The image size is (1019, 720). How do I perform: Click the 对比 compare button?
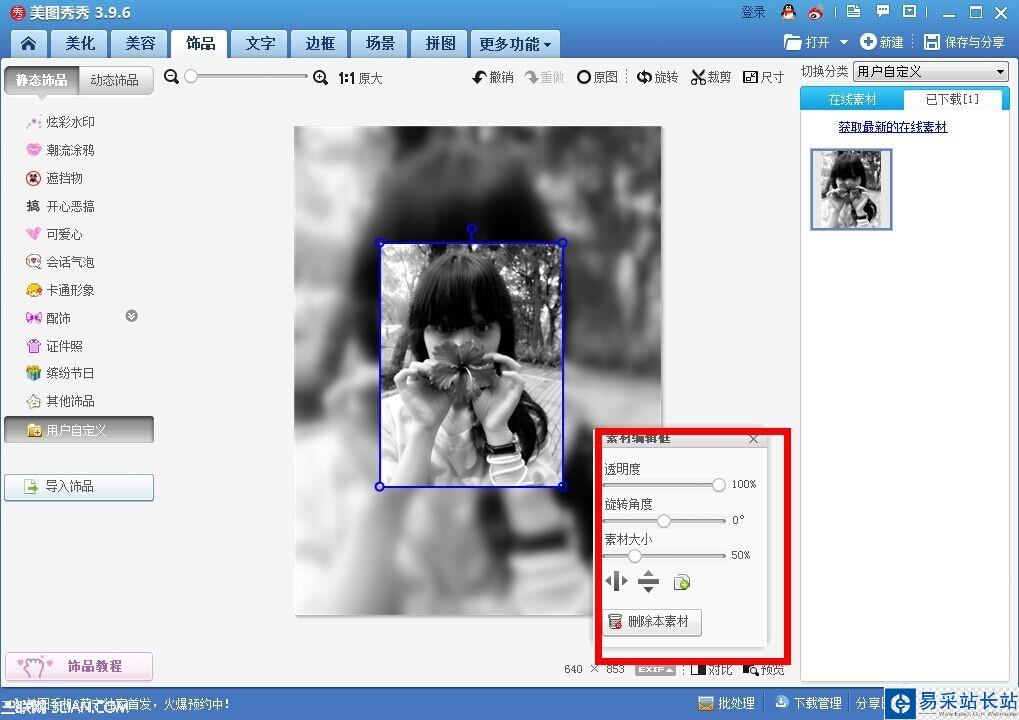tap(711, 669)
